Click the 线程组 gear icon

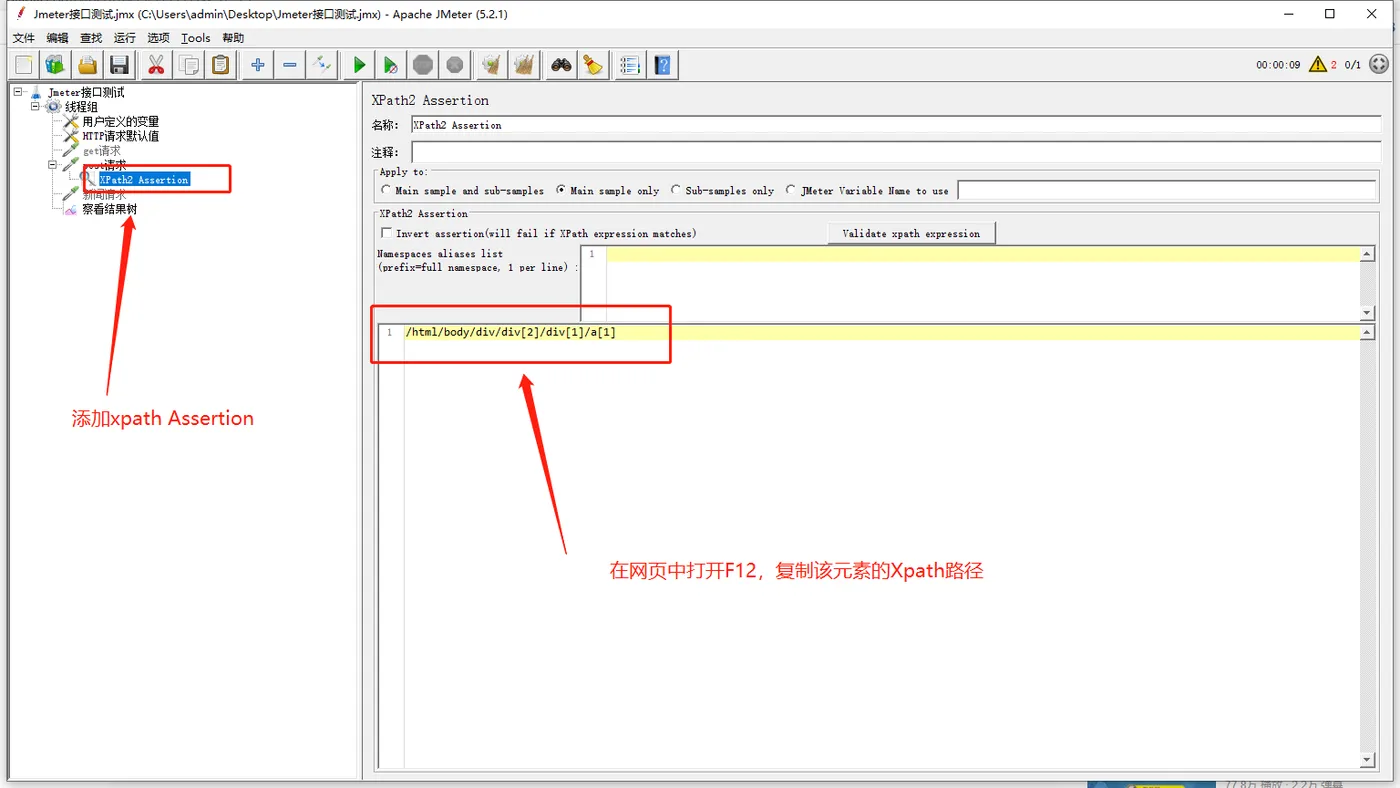tap(53, 107)
